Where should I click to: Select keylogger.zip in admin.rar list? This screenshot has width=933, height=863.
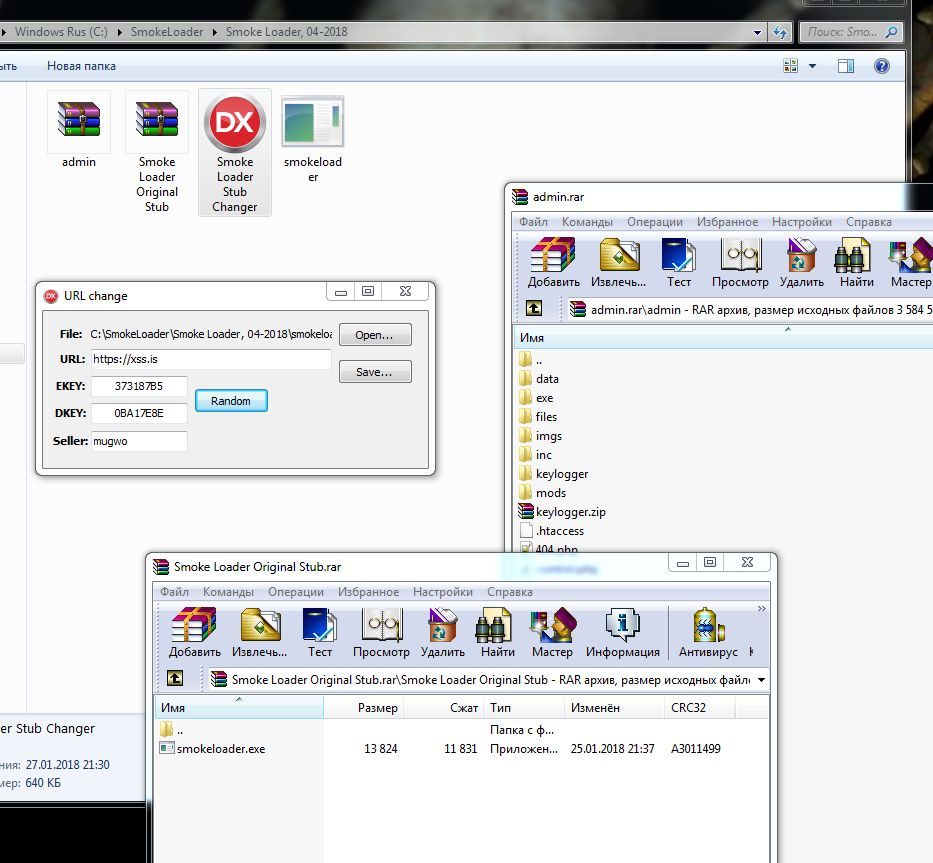[562, 512]
